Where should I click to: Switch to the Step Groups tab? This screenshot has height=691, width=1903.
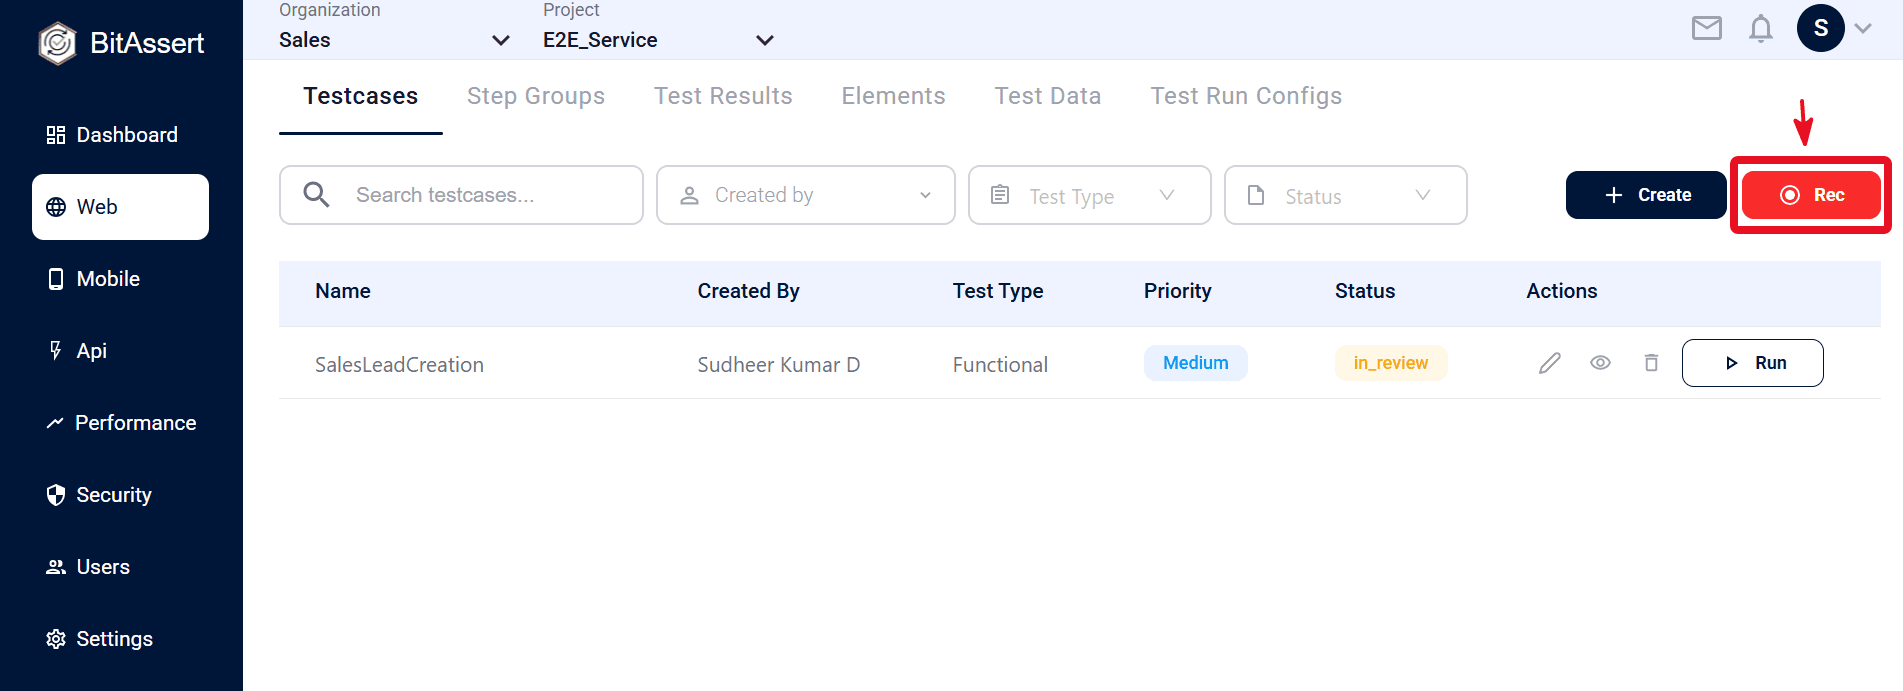click(536, 96)
